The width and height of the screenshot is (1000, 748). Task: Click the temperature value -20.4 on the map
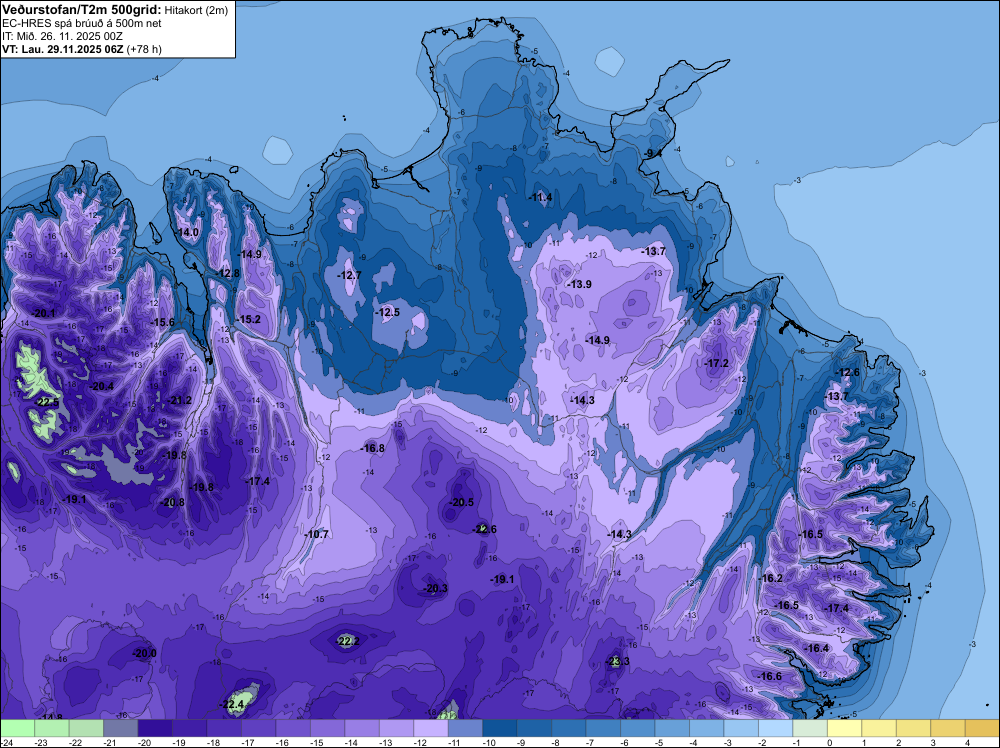point(102,386)
